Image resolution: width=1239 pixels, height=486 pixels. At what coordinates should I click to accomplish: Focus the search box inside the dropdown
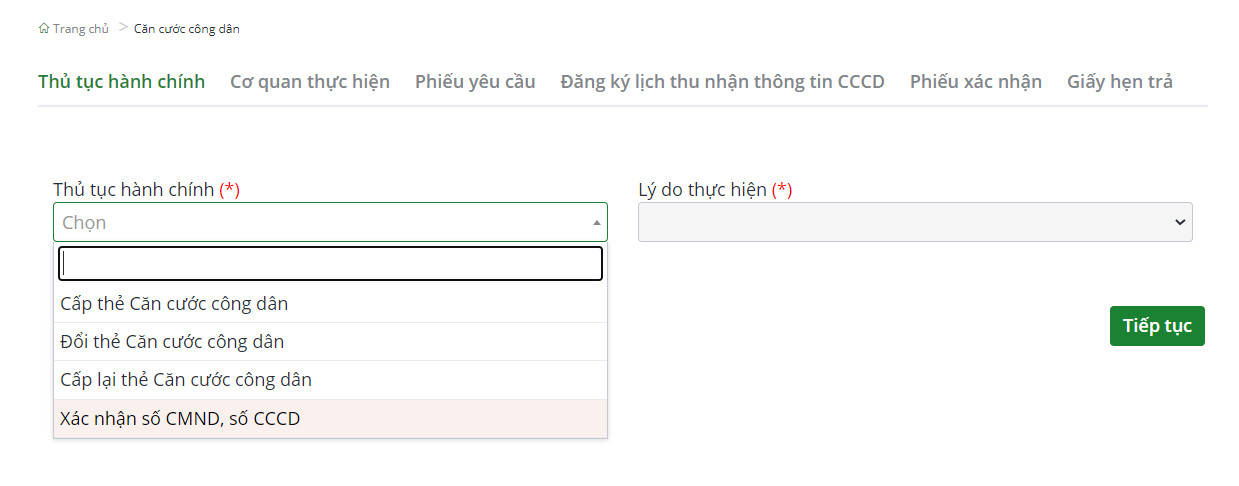tap(330, 264)
